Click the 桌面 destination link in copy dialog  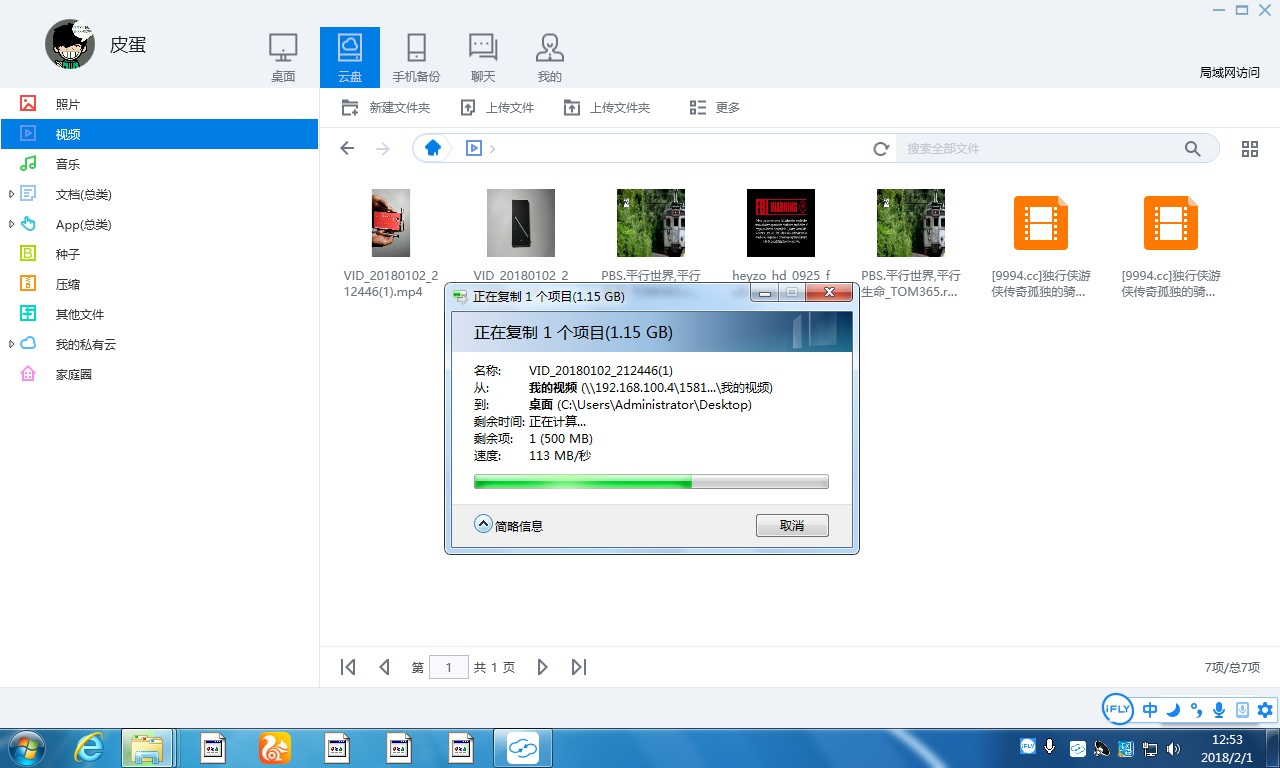541,405
